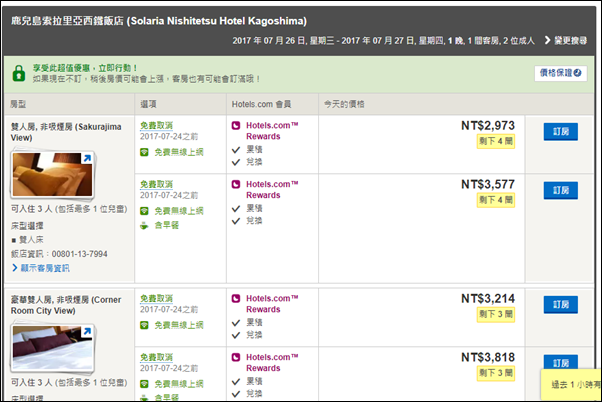Click 兌換 checkmark in NT$3,577 row
602x402 pixels.
236,221
